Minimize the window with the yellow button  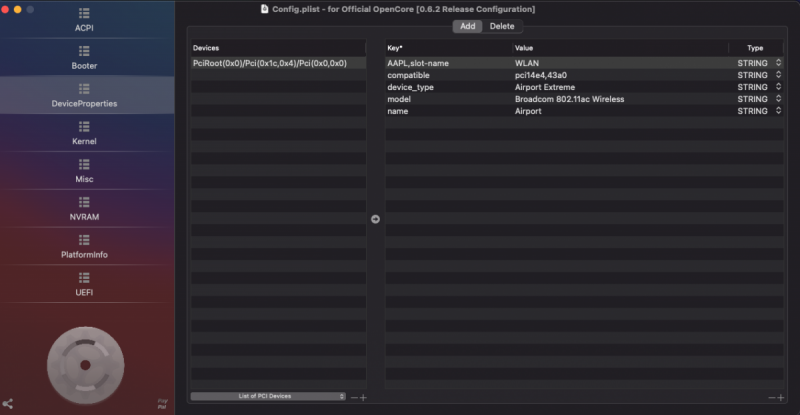click(x=17, y=9)
